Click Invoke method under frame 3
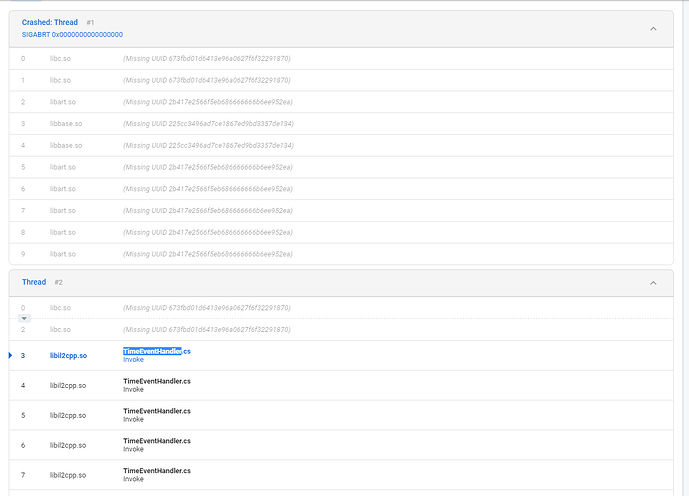This screenshot has width=689, height=496. [134, 360]
